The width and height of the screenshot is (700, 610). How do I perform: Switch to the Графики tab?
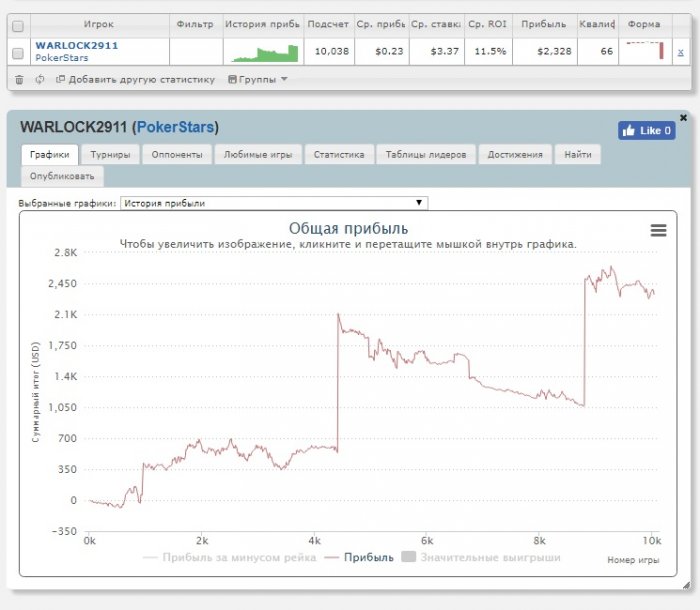tap(50, 155)
